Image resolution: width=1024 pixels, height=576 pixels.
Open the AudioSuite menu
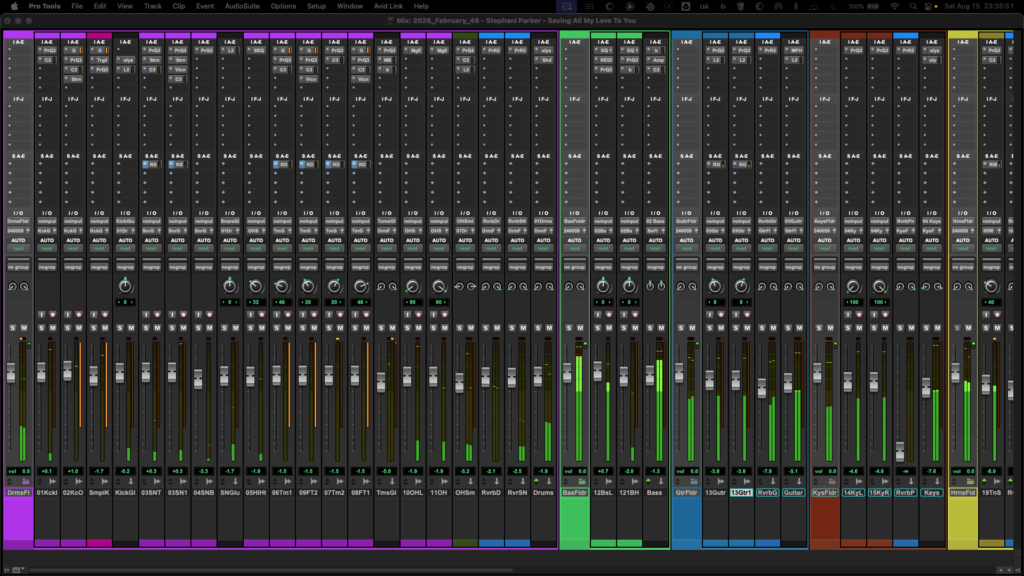(x=242, y=6)
